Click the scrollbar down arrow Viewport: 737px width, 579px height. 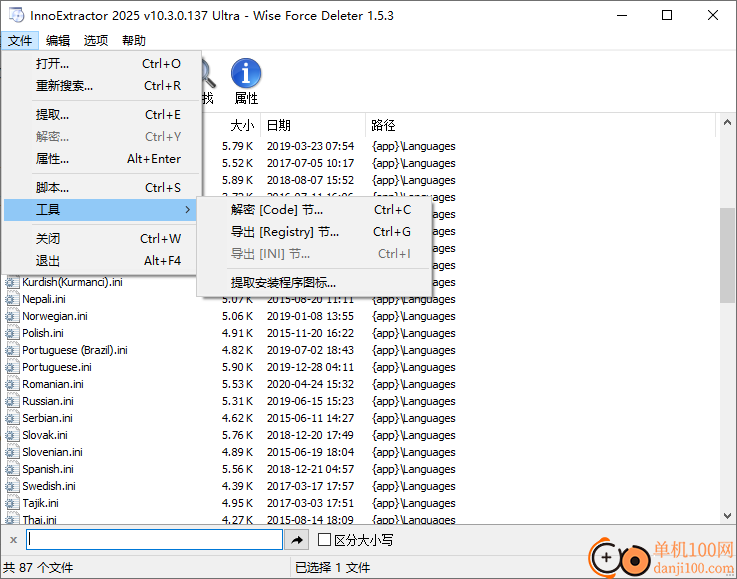pyautogui.click(x=727, y=516)
